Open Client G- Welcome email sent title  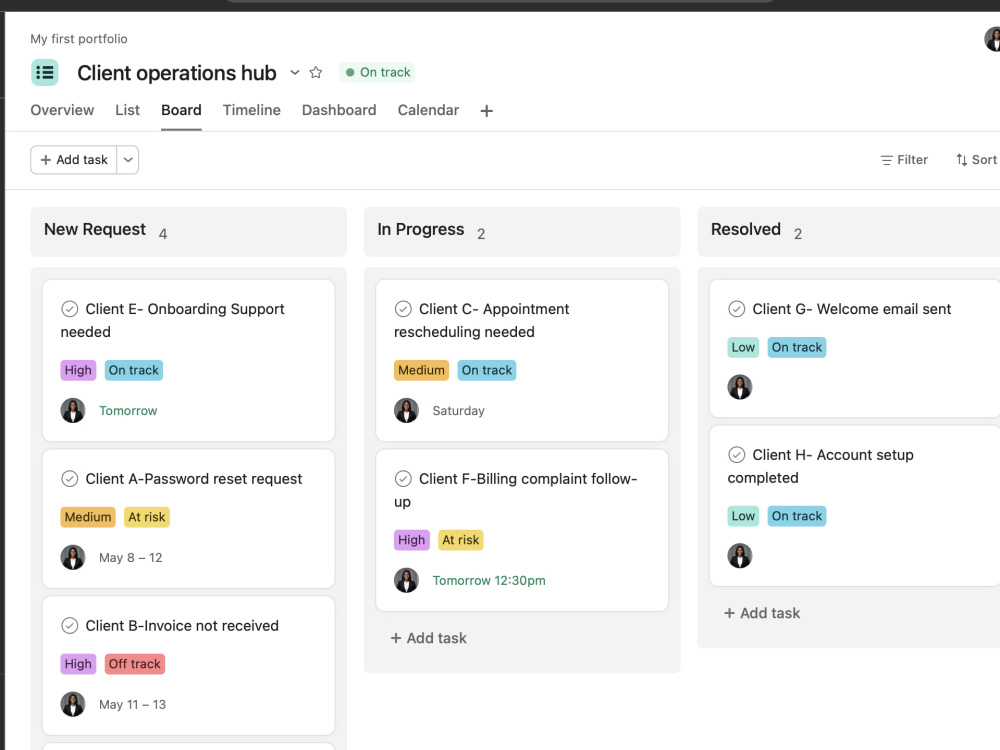[x=851, y=309]
